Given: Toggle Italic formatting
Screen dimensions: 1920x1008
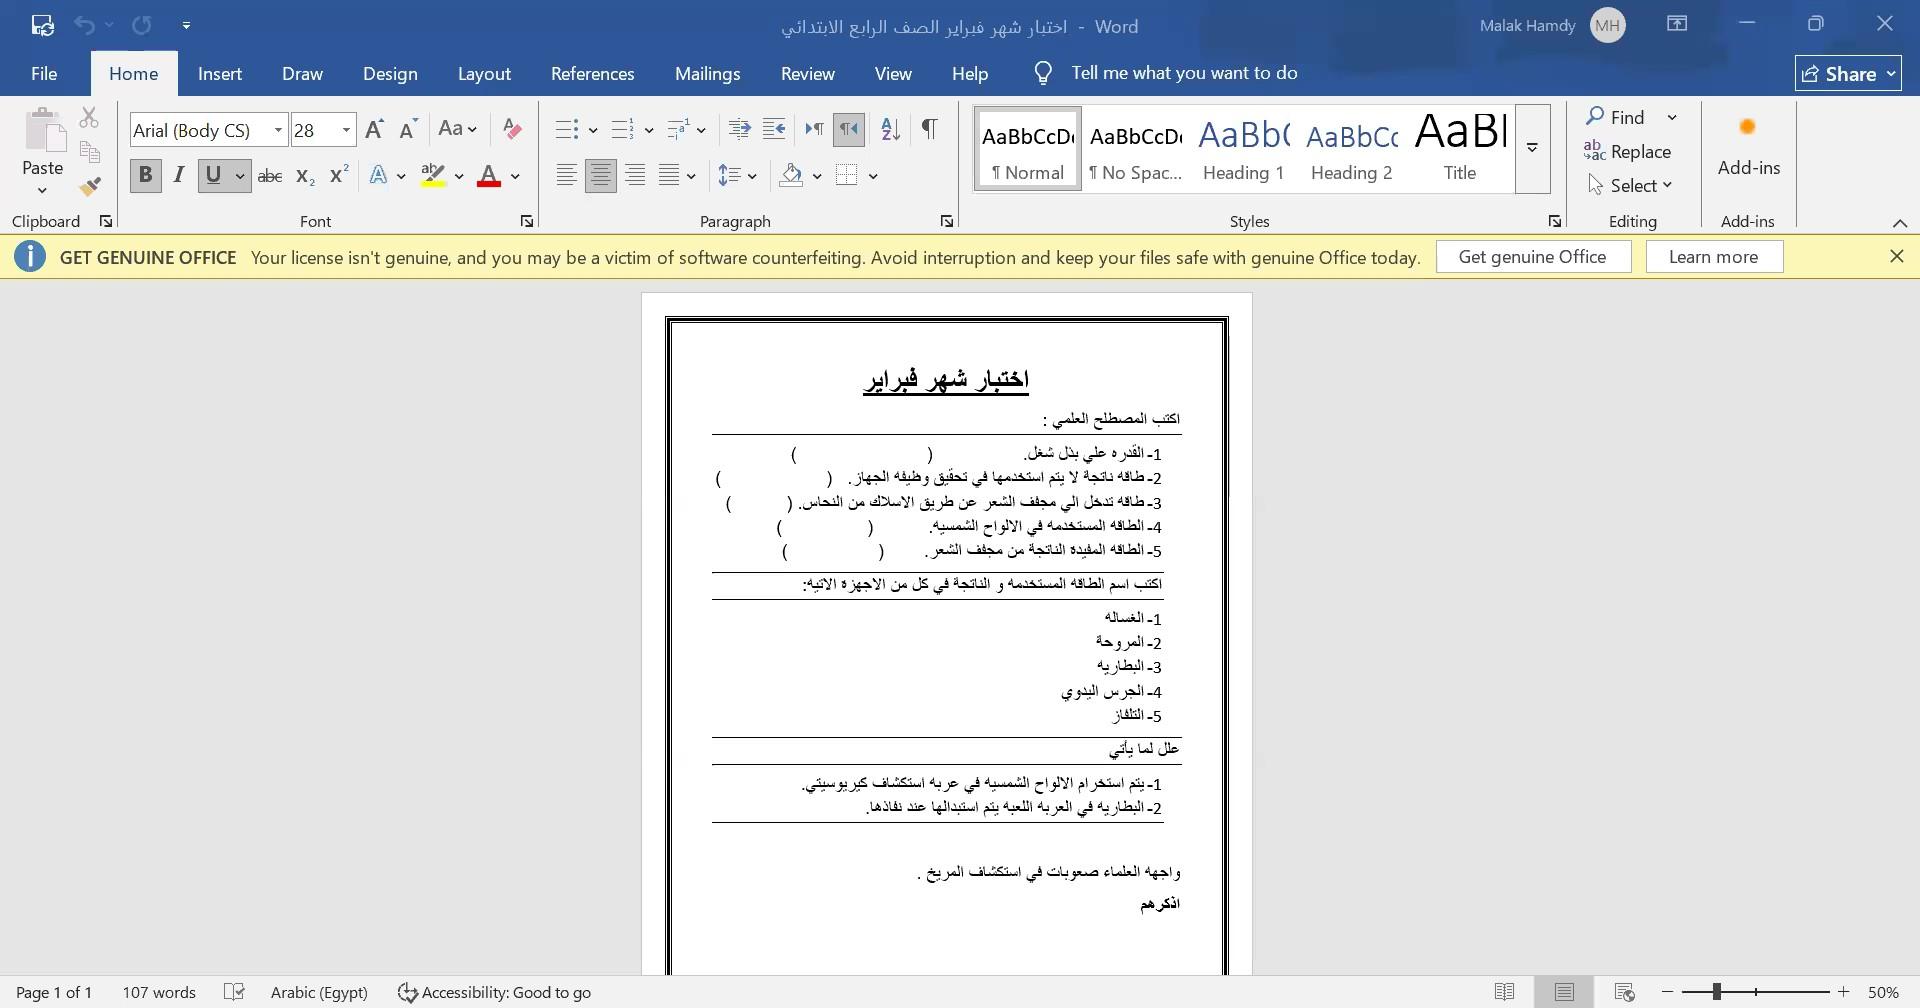Looking at the screenshot, I should pyautogui.click(x=179, y=176).
